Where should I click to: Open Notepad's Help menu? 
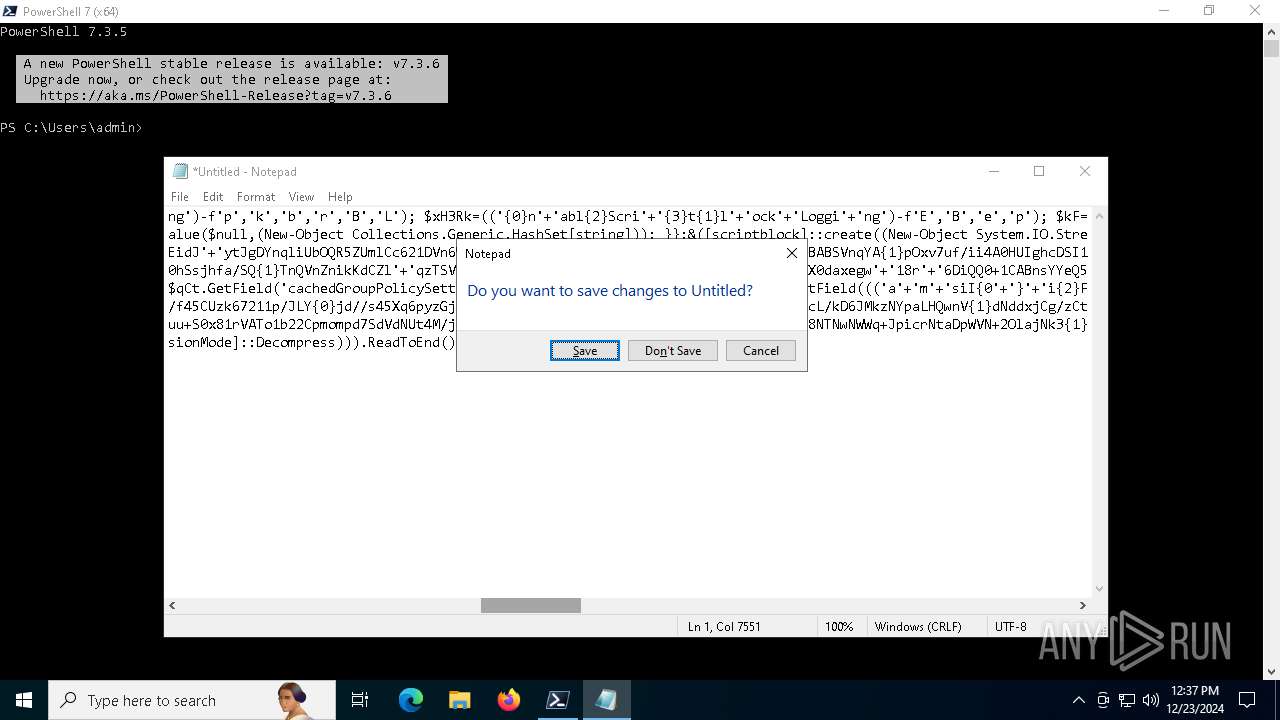click(x=340, y=197)
